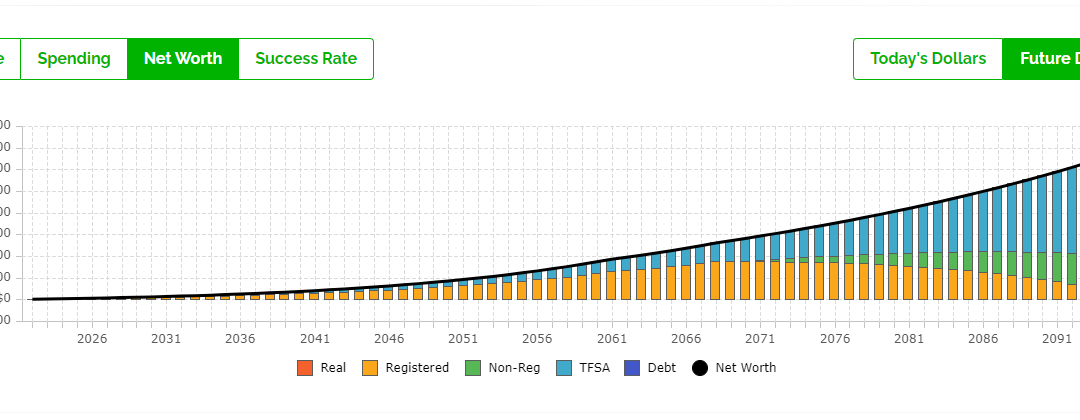
Task: Click the 2046 x-axis label
Action: click(x=389, y=339)
